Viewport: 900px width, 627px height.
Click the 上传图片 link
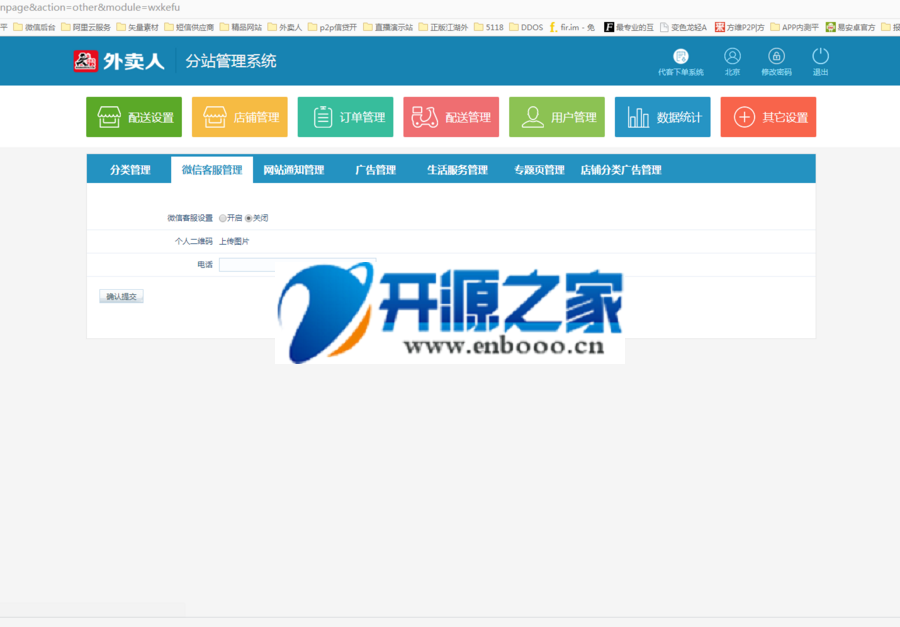click(x=234, y=241)
